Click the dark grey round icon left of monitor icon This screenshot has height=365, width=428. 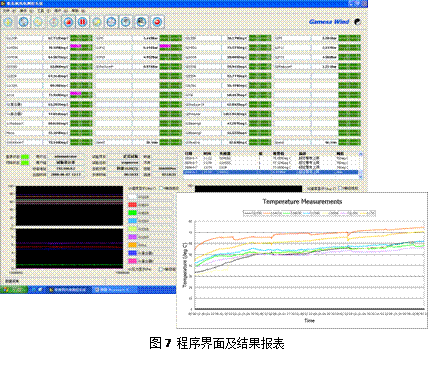coord(126,22)
